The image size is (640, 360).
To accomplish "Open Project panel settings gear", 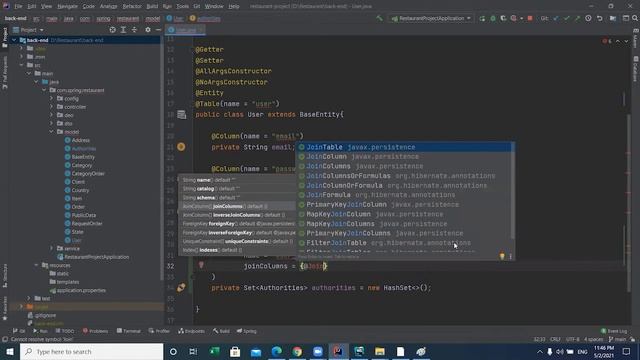I will [x=148, y=30].
